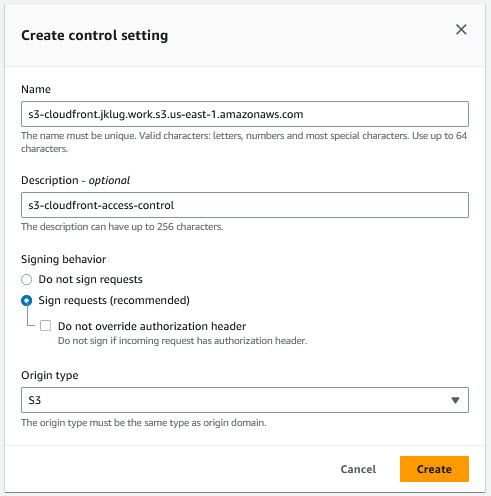The height and width of the screenshot is (496, 491).
Task: Click Do not override authorization header label
Action: point(152,326)
